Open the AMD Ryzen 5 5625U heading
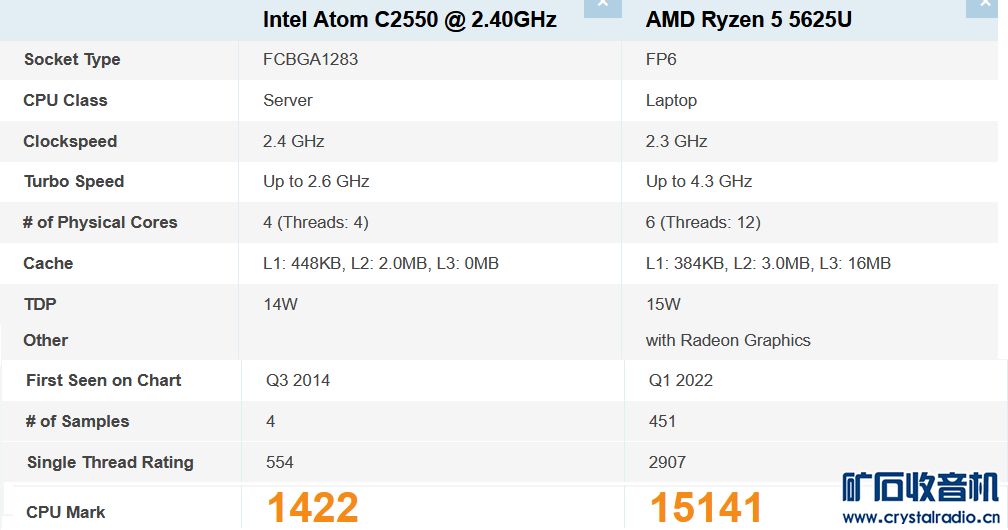1008x530 pixels. coord(749,20)
